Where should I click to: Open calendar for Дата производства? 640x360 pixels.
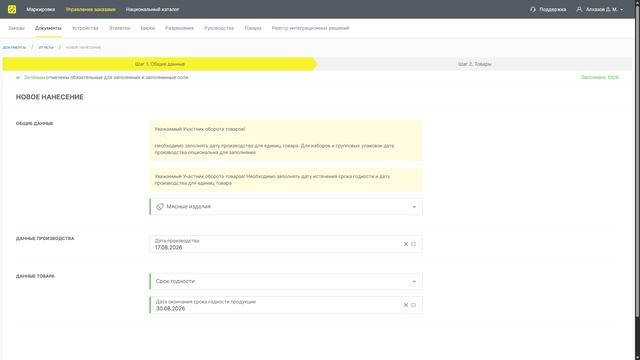(413, 244)
